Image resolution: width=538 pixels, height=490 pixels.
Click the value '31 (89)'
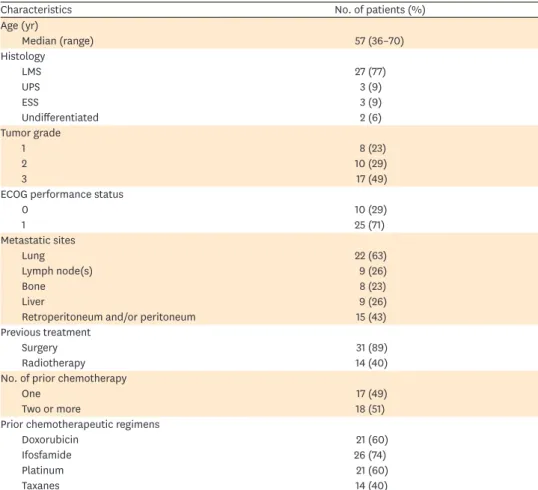point(372,348)
